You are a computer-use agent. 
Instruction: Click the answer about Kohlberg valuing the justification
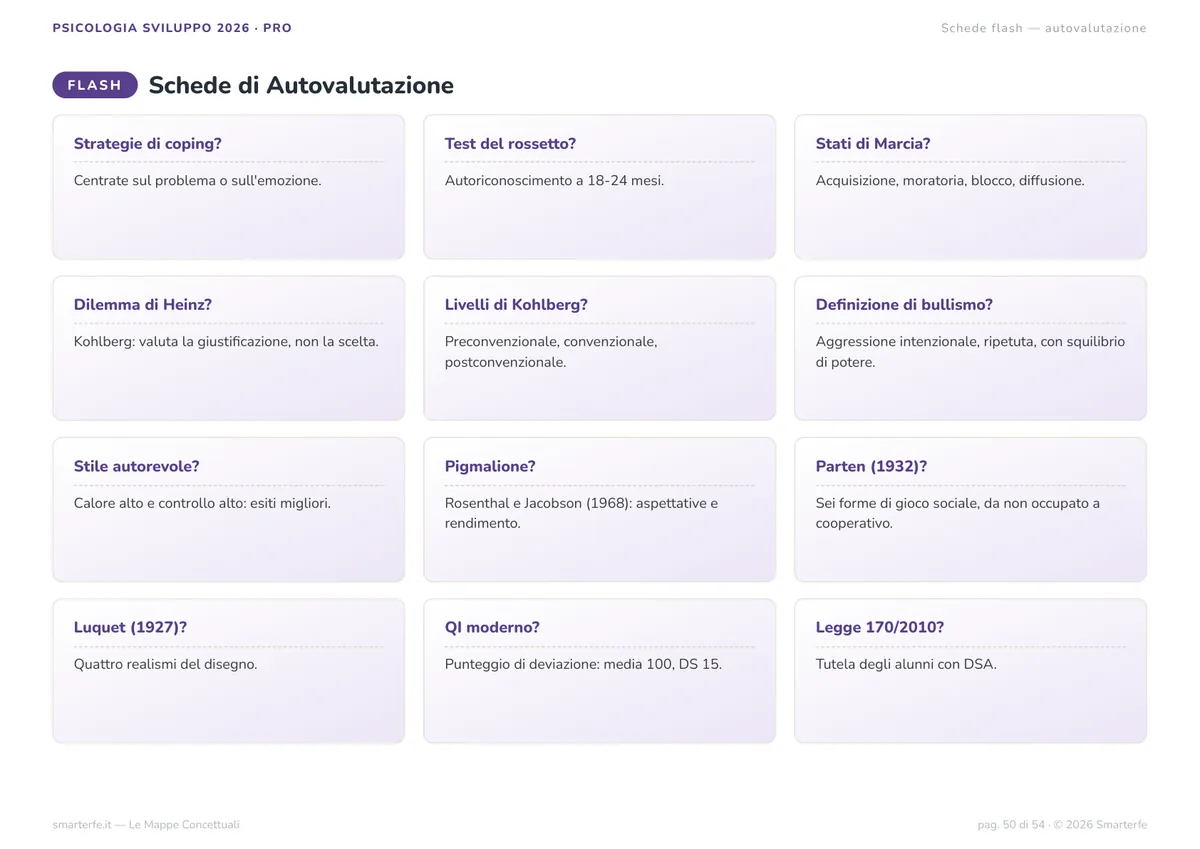(226, 342)
